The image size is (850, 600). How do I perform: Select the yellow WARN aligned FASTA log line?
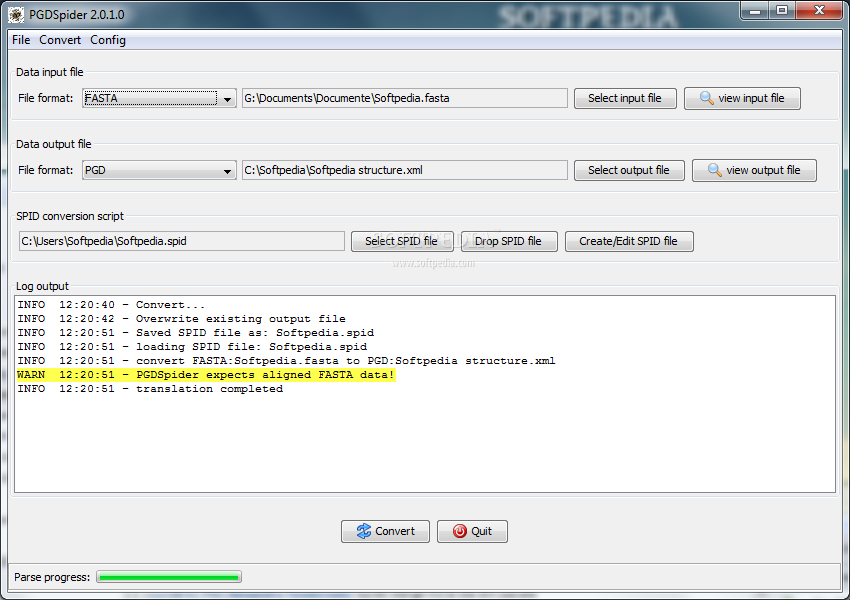(206, 375)
